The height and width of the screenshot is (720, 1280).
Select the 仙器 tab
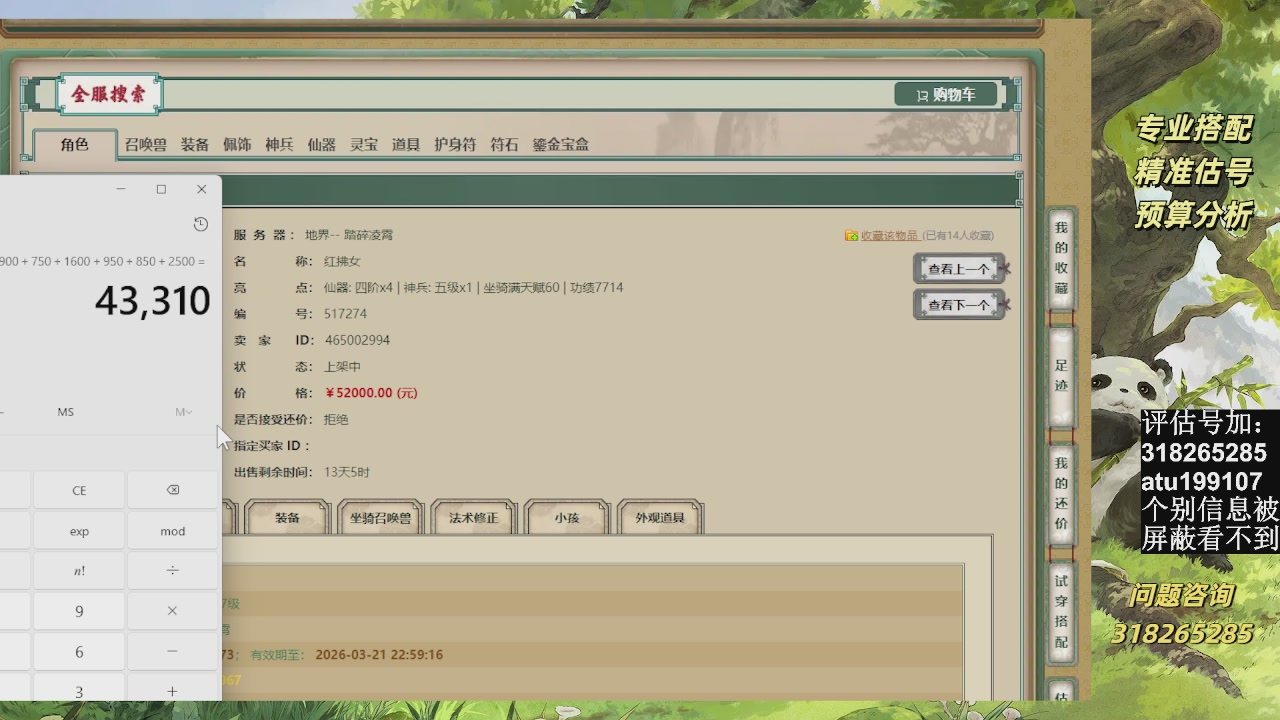[321, 145]
